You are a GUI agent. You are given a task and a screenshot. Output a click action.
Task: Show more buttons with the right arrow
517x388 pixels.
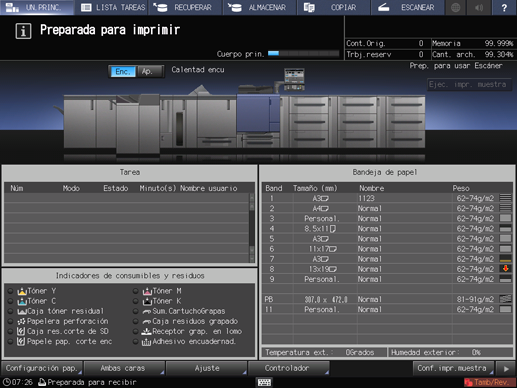point(506,368)
